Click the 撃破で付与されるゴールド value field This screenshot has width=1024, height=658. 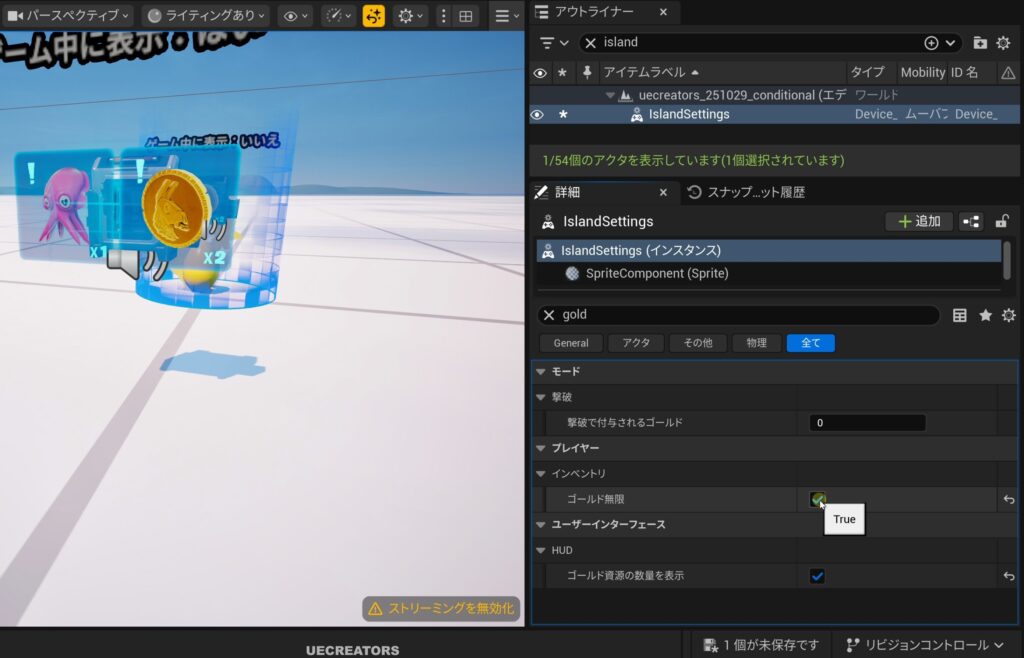tap(866, 423)
